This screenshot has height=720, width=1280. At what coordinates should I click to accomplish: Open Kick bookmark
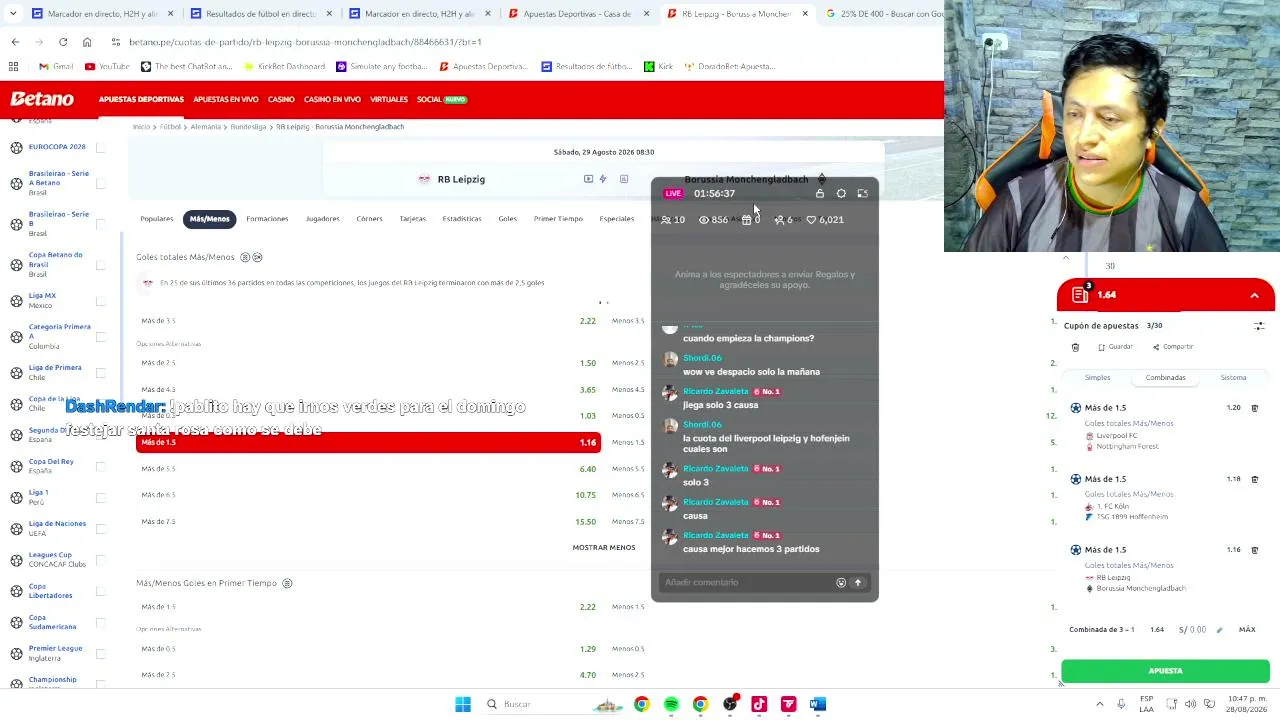pyautogui.click(x=658, y=66)
